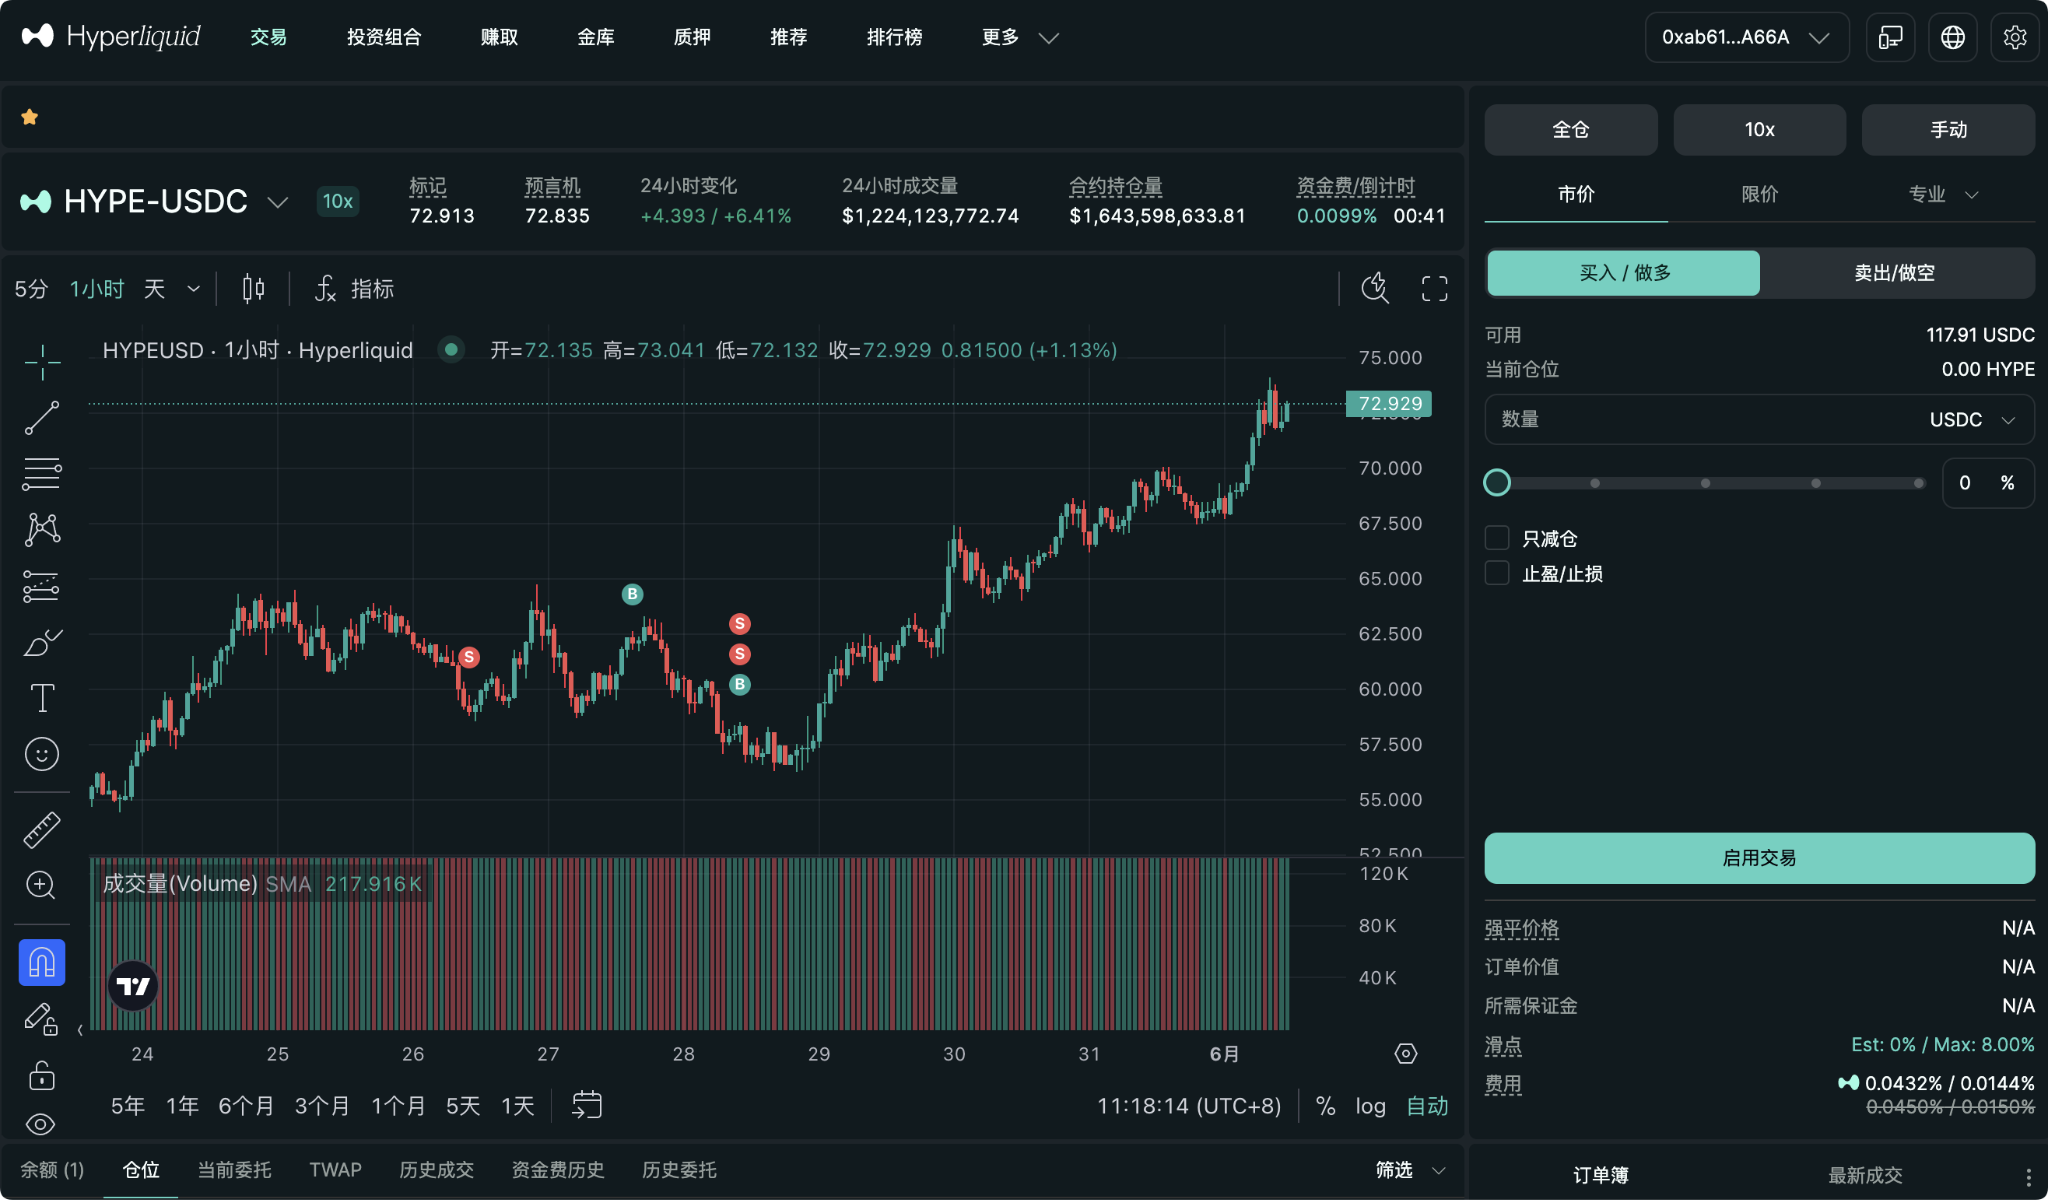Switch to the 限价 order tab
2048x1200 pixels.
pos(1760,194)
